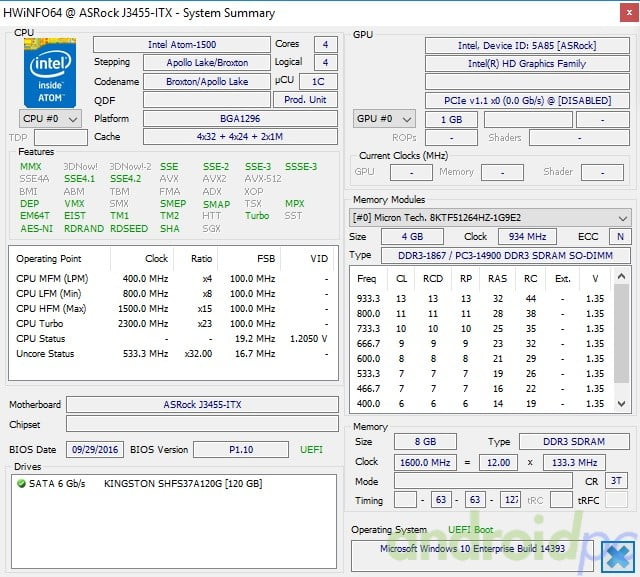Click the UEFI Boot label
Image resolution: width=640 pixels, height=577 pixels.
click(471, 530)
